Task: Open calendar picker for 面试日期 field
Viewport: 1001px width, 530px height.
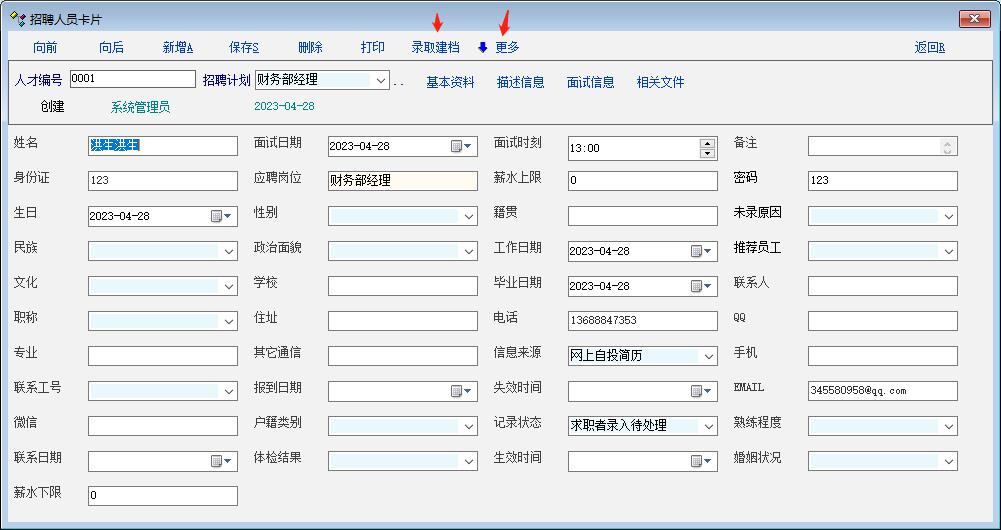Action: click(461, 146)
